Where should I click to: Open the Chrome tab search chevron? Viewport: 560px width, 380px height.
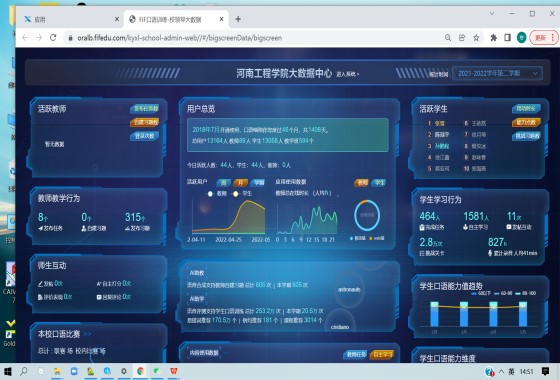point(492,14)
